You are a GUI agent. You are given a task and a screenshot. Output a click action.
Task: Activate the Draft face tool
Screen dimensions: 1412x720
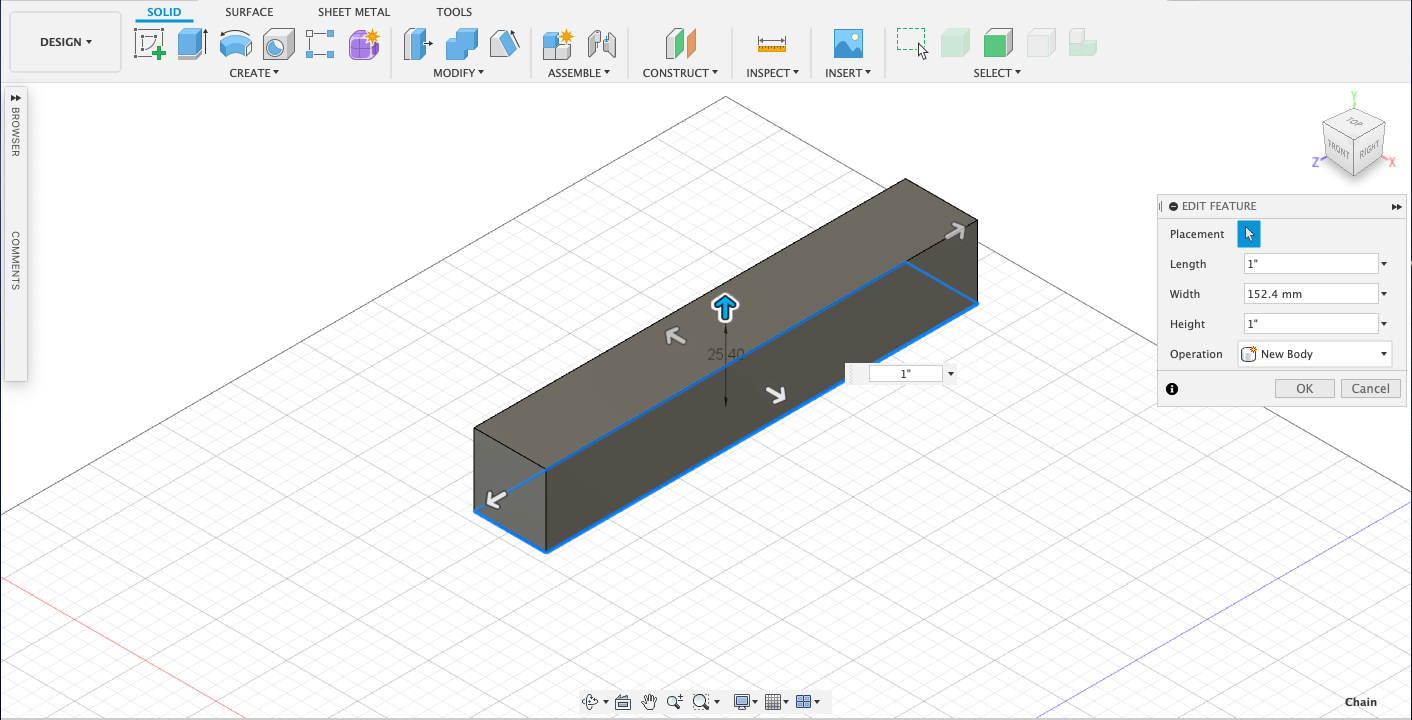(504, 43)
